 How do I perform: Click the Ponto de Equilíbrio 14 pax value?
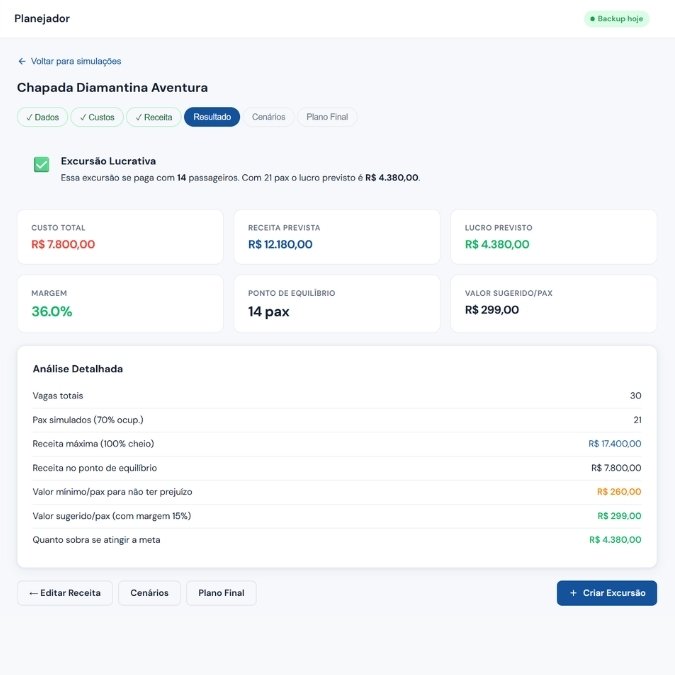(269, 311)
